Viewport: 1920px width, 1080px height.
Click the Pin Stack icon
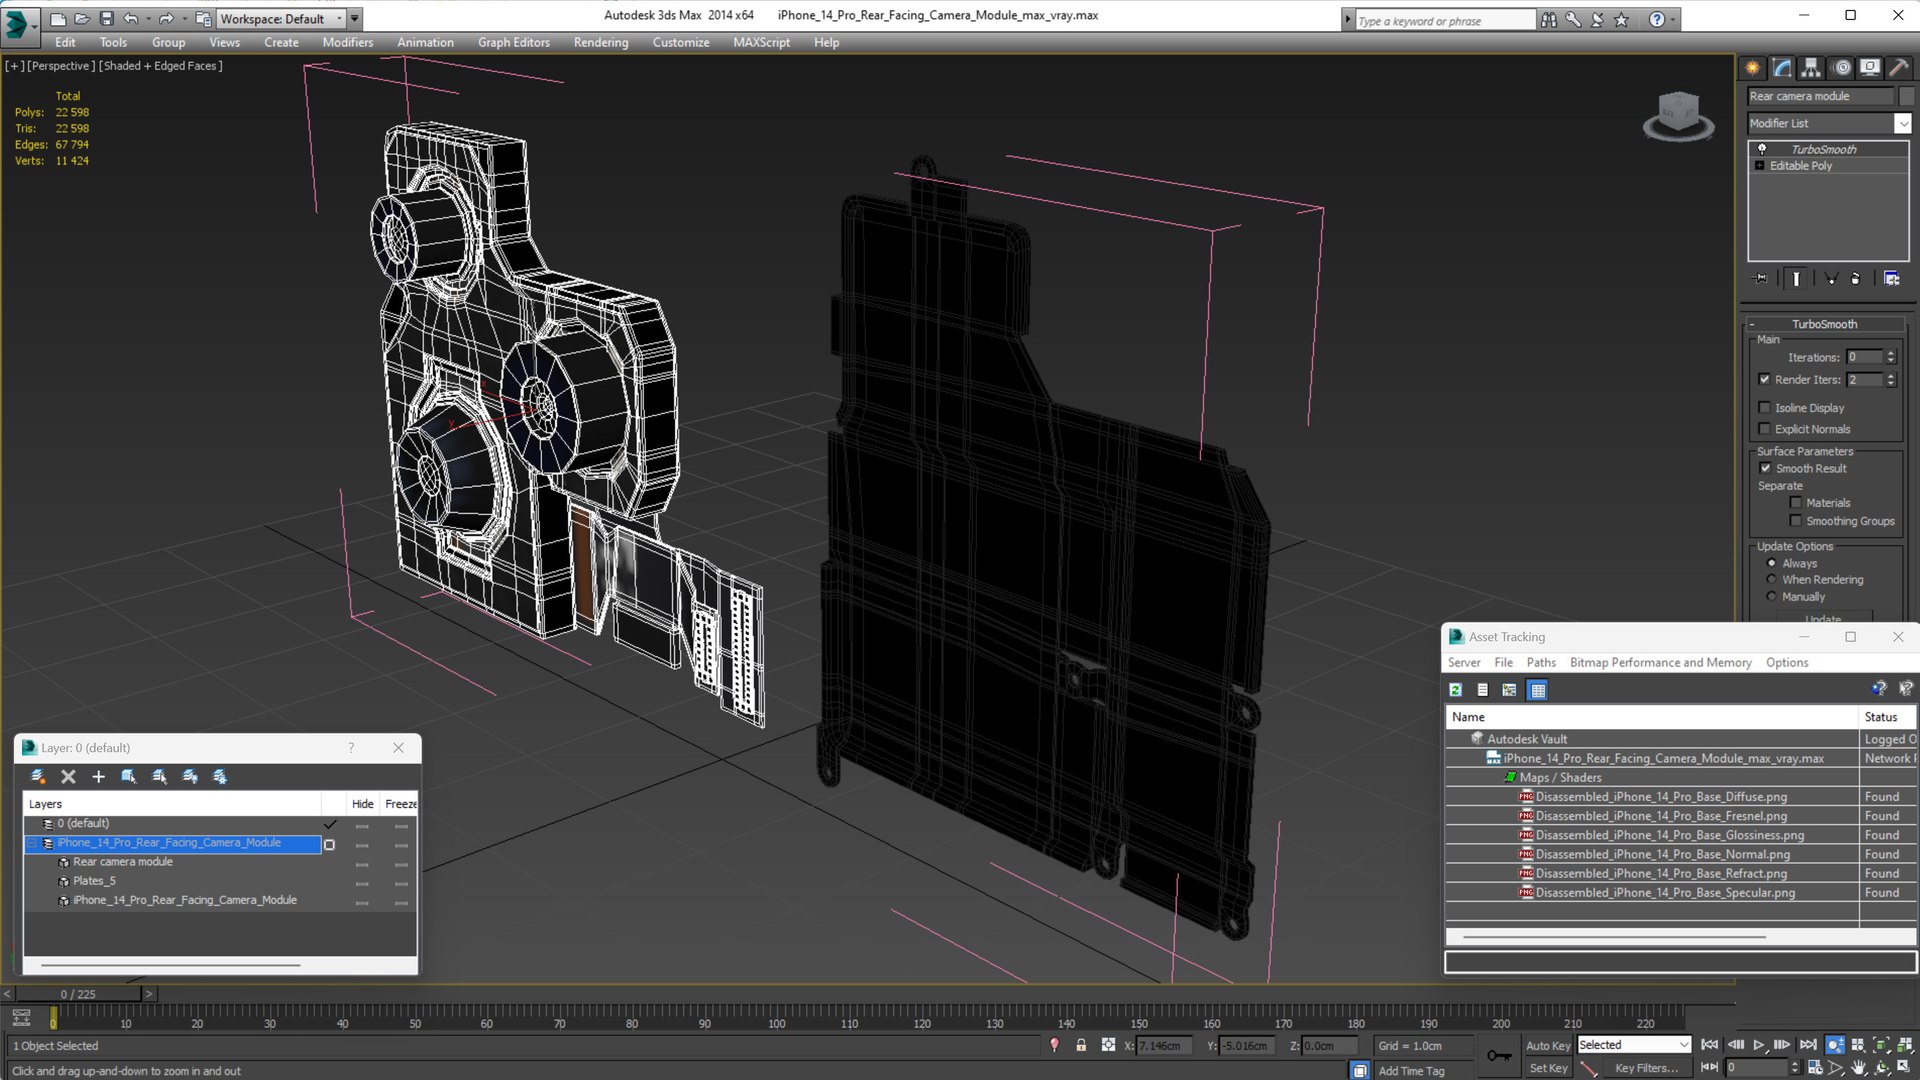(1761, 279)
